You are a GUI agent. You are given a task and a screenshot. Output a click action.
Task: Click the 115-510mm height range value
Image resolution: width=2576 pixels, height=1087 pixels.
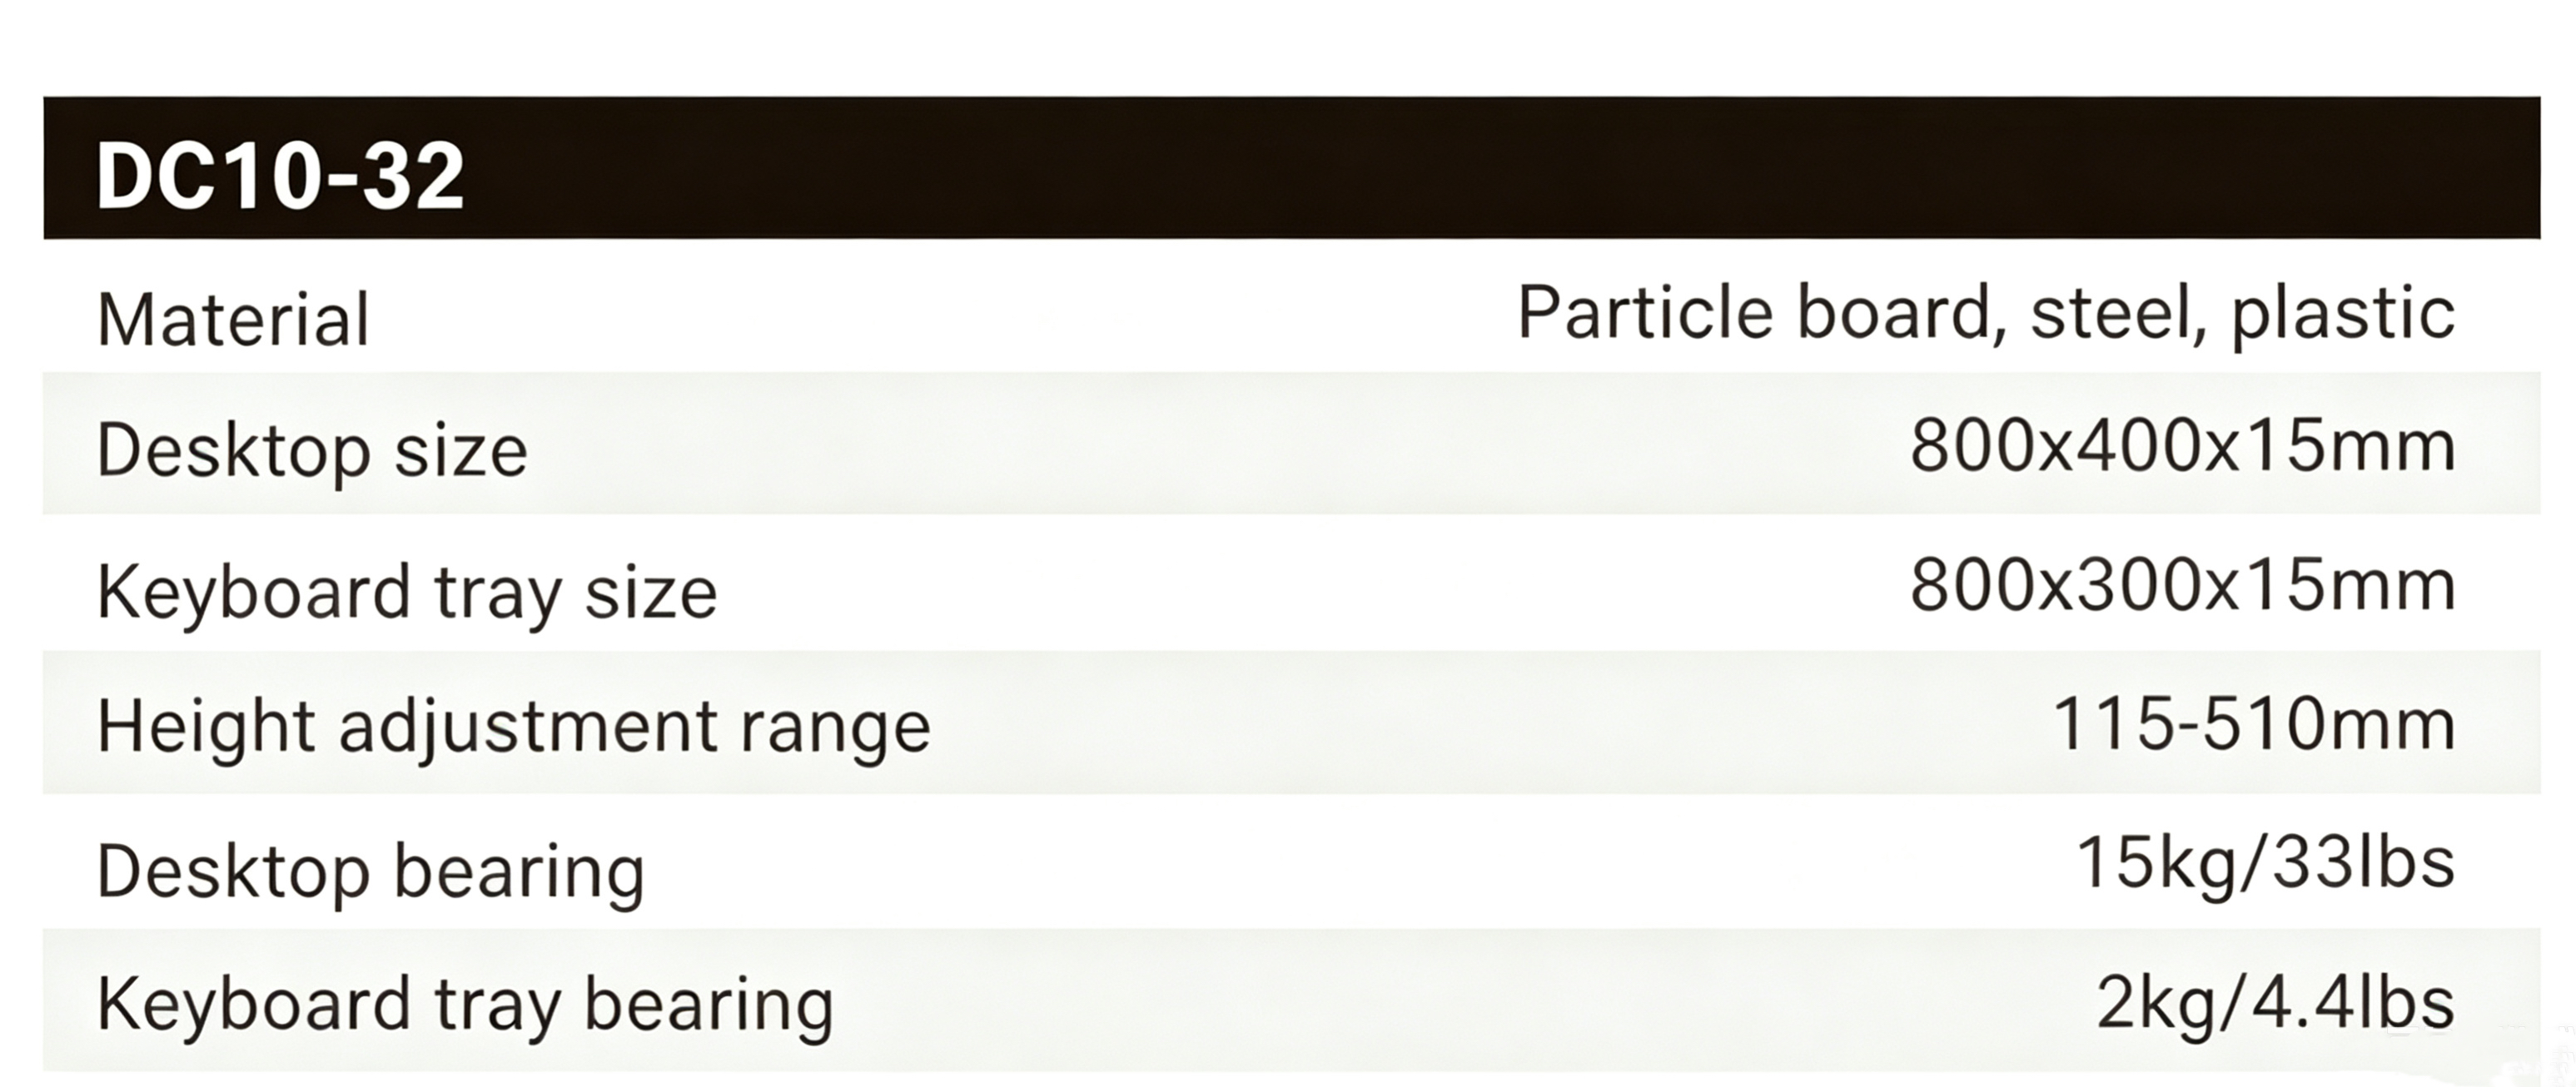point(2254,724)
